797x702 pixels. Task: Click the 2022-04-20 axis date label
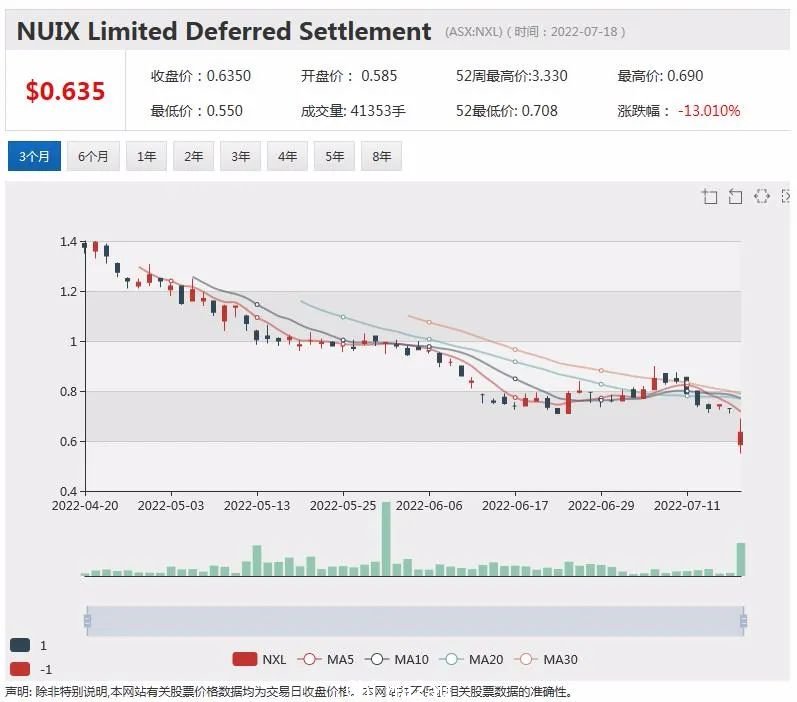(x=85, y=505)
